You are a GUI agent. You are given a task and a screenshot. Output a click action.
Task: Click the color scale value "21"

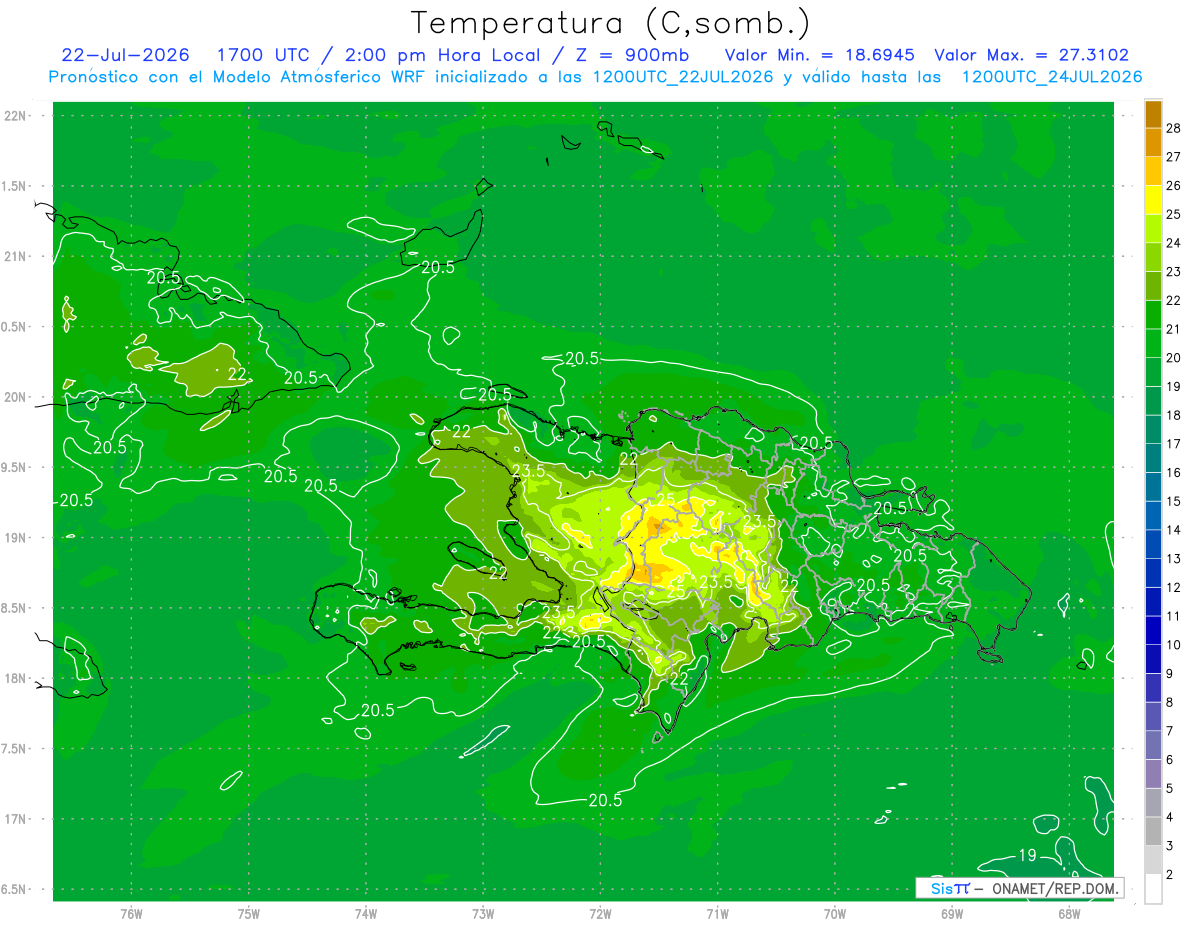[x=1173, y=329]
